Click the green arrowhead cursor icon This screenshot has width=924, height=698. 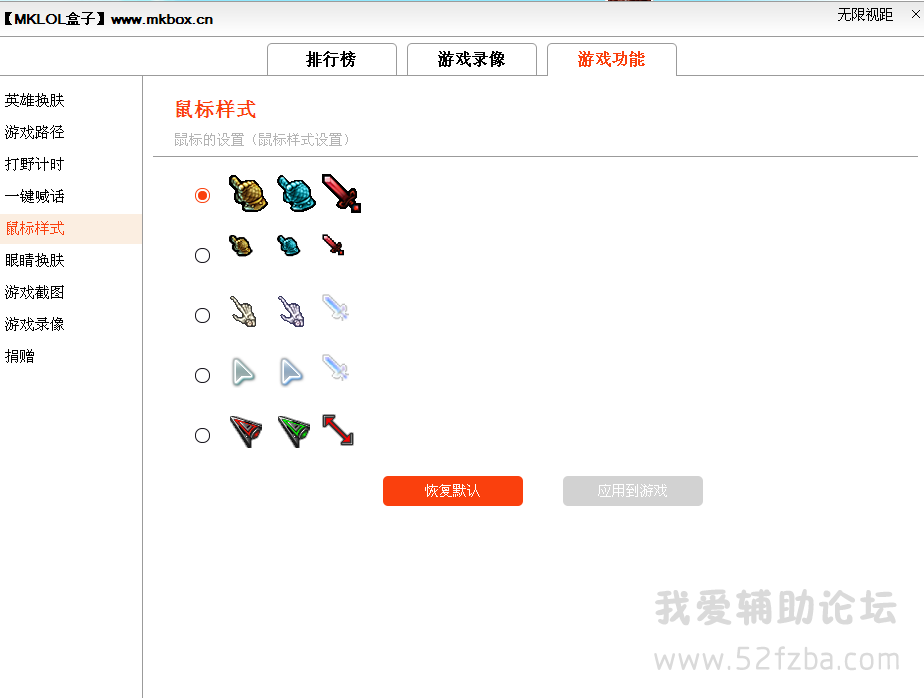pyautogui.click(x=293, y=431)
